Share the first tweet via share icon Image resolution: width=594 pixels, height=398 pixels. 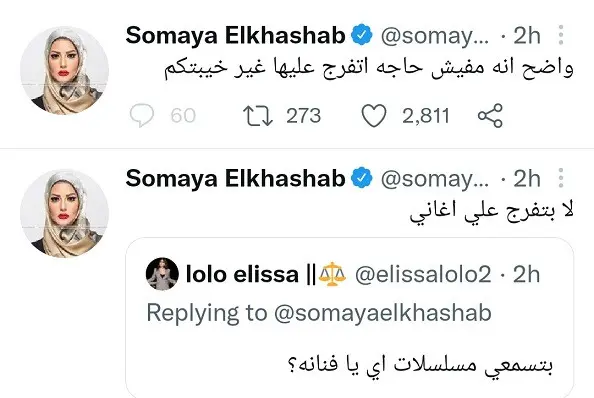tap(490, 115)
